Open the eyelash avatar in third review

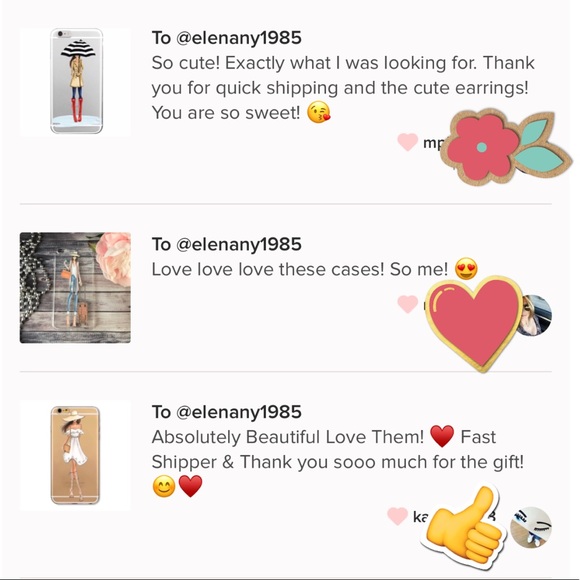pyautogui.click(x=531, y=527)
